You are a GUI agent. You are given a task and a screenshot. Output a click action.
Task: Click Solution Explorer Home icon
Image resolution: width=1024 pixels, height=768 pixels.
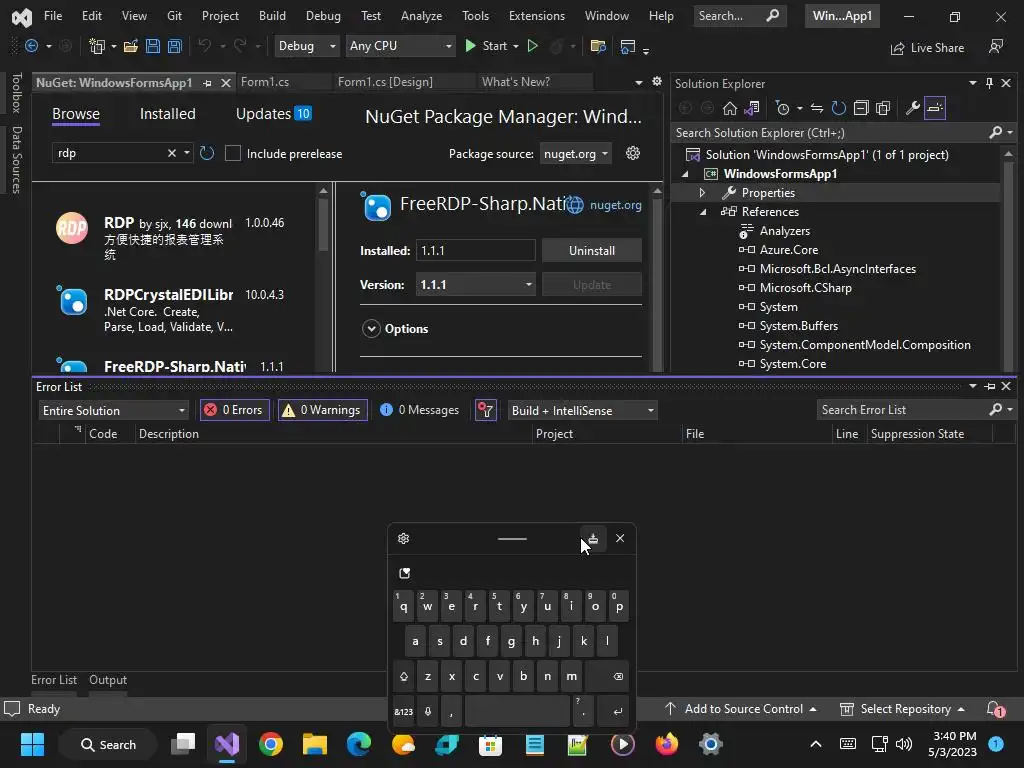pos(729,108)
